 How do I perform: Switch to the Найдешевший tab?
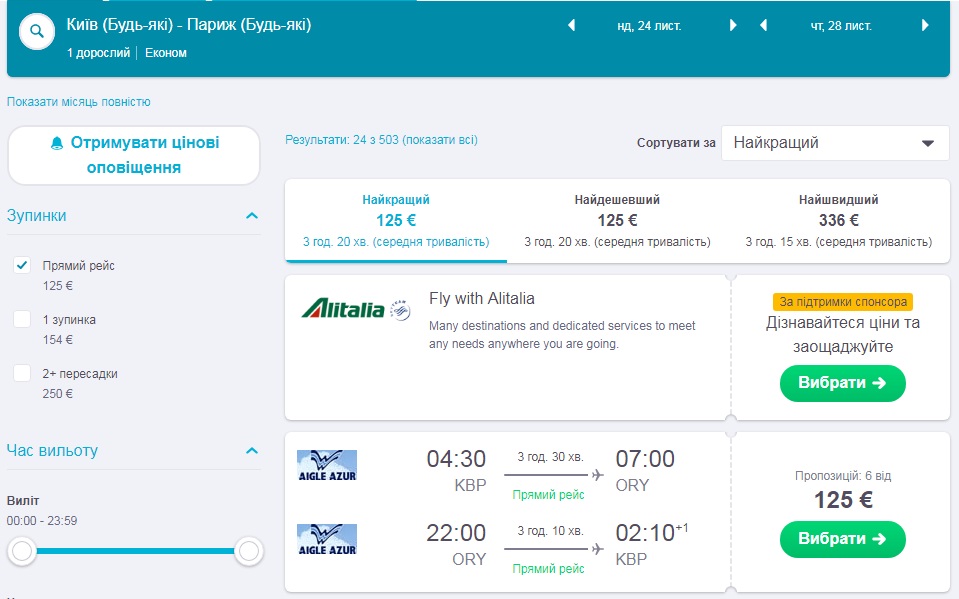click(617, 220)
